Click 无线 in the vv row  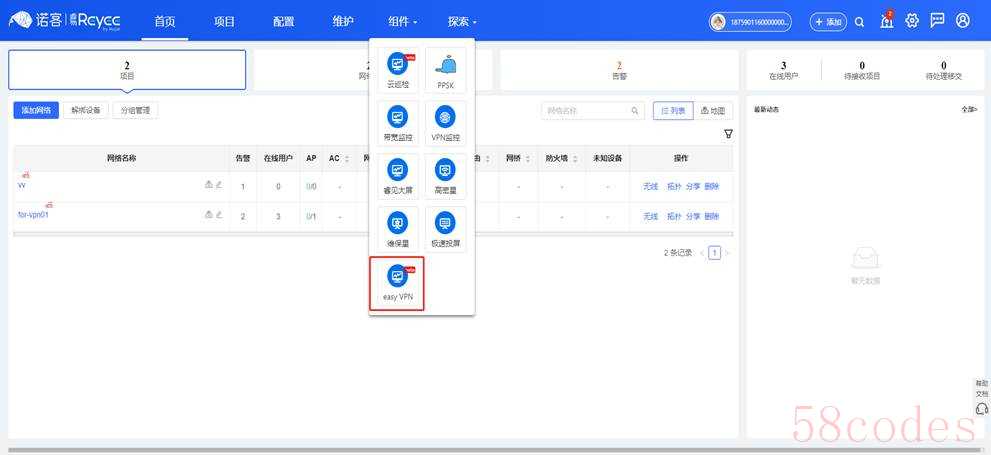click(651, 186)
